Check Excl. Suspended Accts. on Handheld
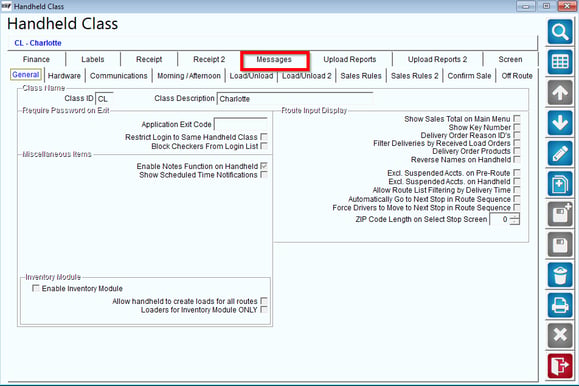 517,181
